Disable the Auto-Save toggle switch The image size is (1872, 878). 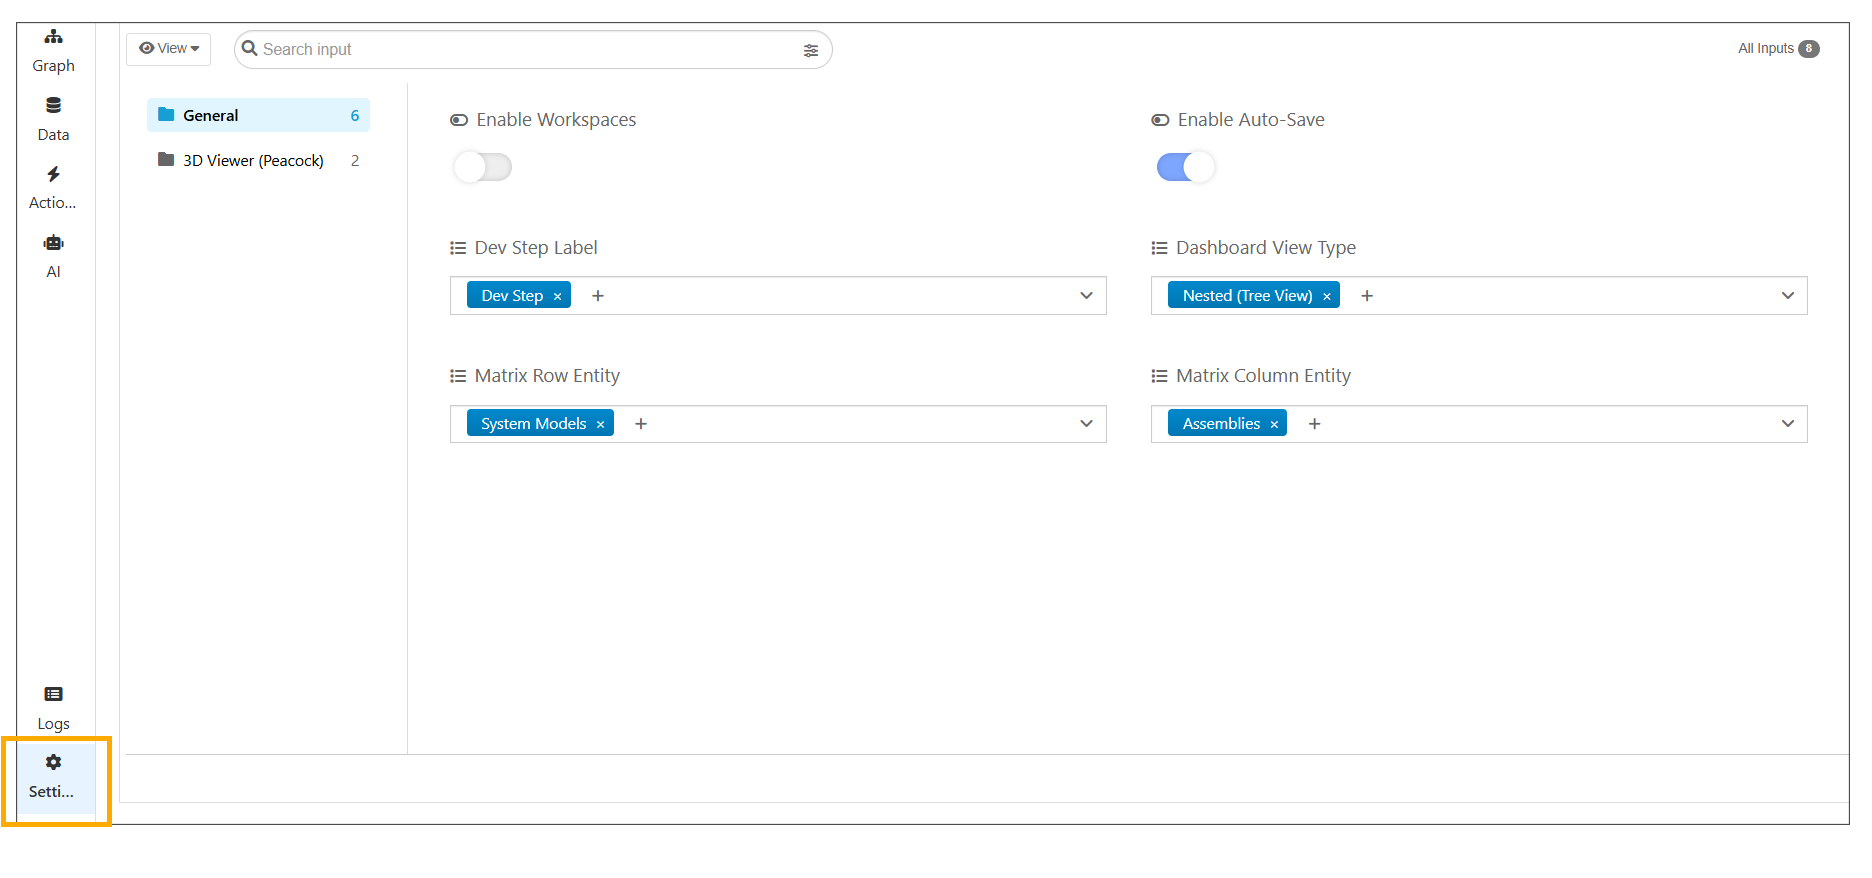1185,167
